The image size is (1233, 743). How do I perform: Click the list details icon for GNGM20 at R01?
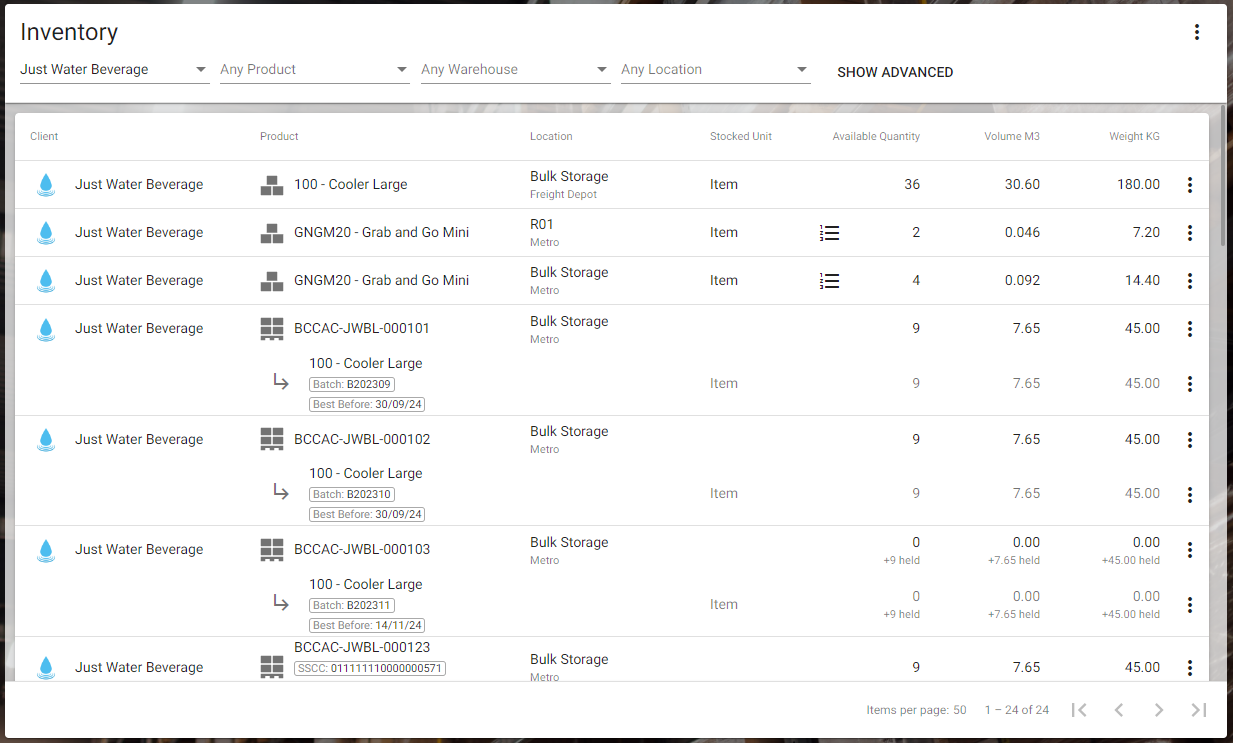[x=829, y=233]
